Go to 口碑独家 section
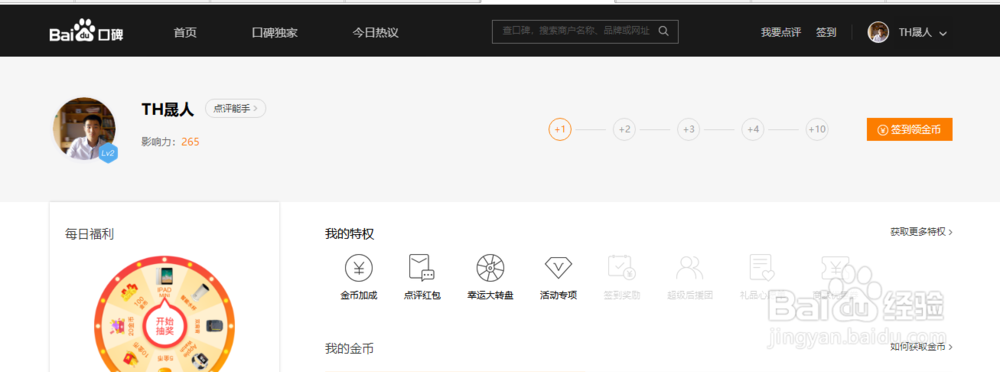Screen dimensions: 1000x372 point(274,33)
